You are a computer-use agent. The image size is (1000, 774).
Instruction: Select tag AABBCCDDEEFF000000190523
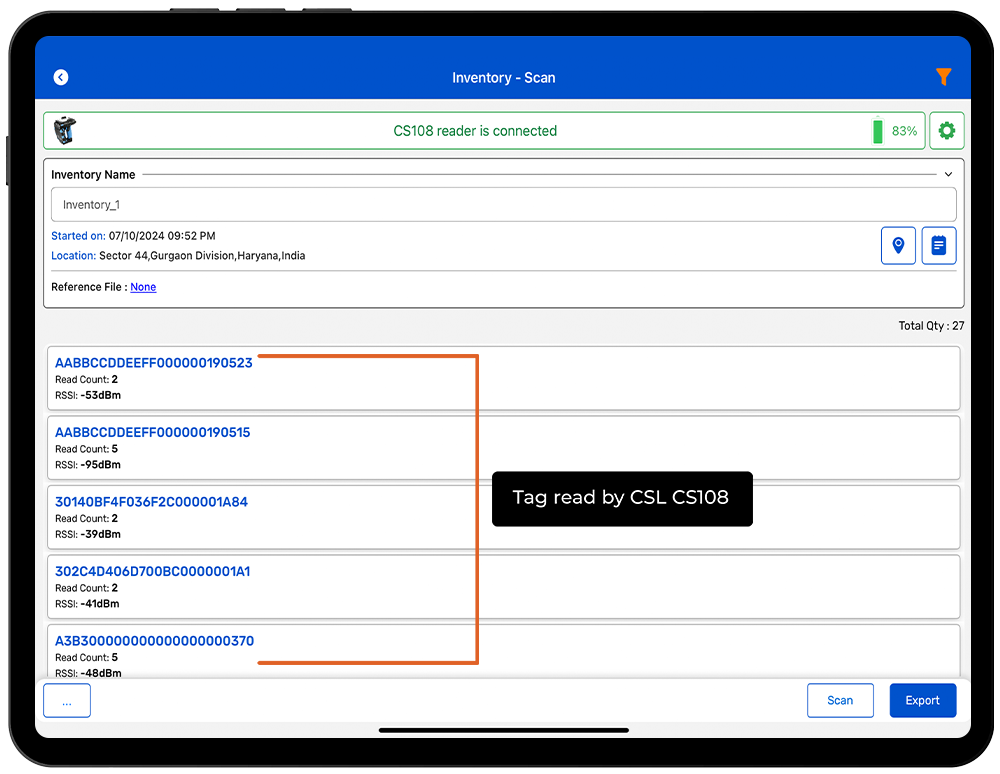point(154,363)
